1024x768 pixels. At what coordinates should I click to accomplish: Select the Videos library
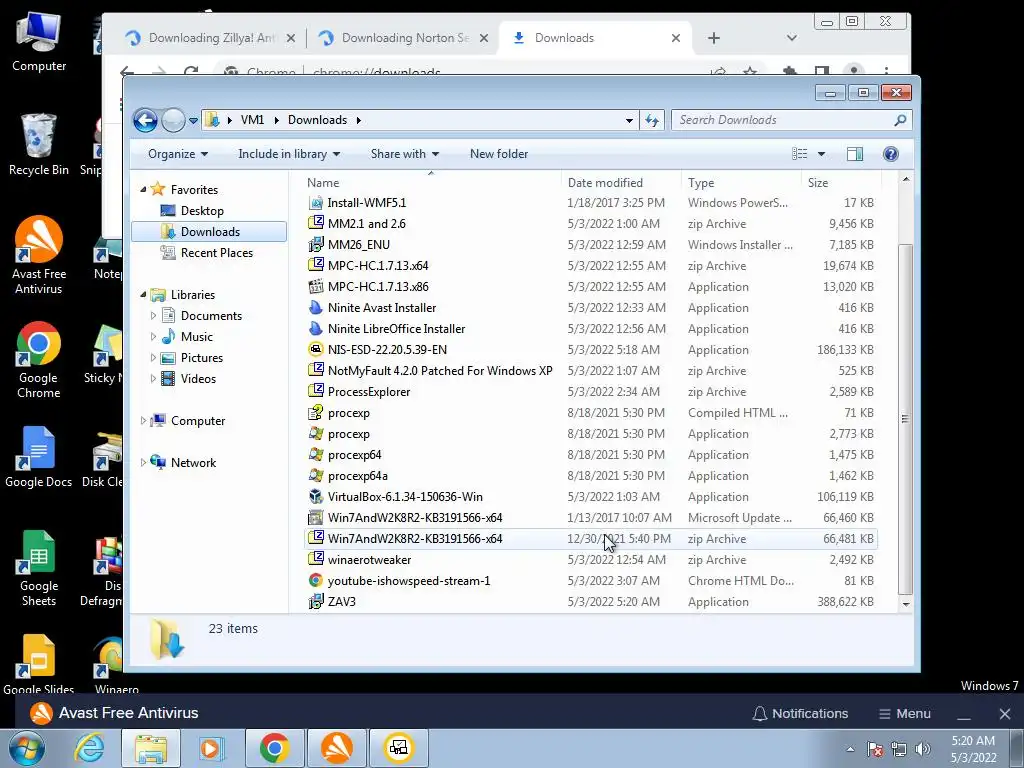coord(198,379)
